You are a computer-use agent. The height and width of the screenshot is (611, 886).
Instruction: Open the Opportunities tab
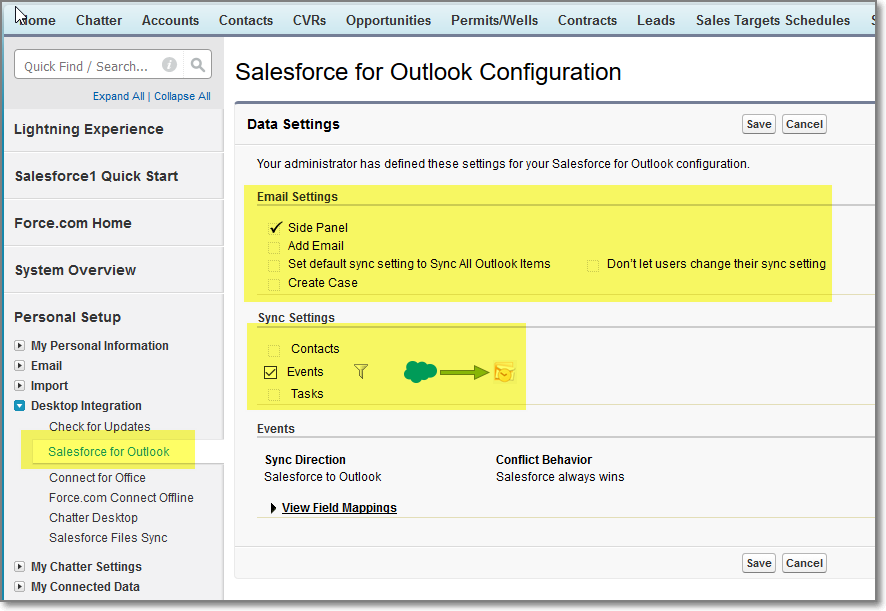point(388,20)
